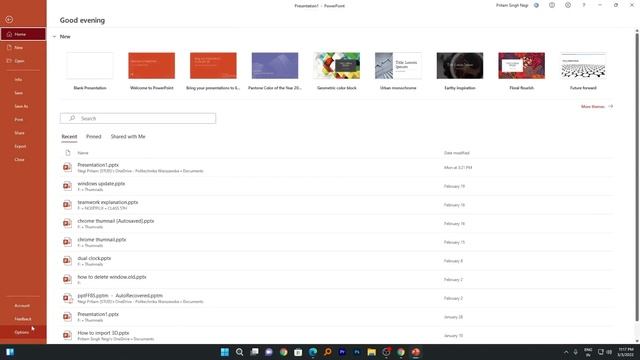
Task: Select the Pantone Color of the Year theme
Action: (x=275, y=71)
